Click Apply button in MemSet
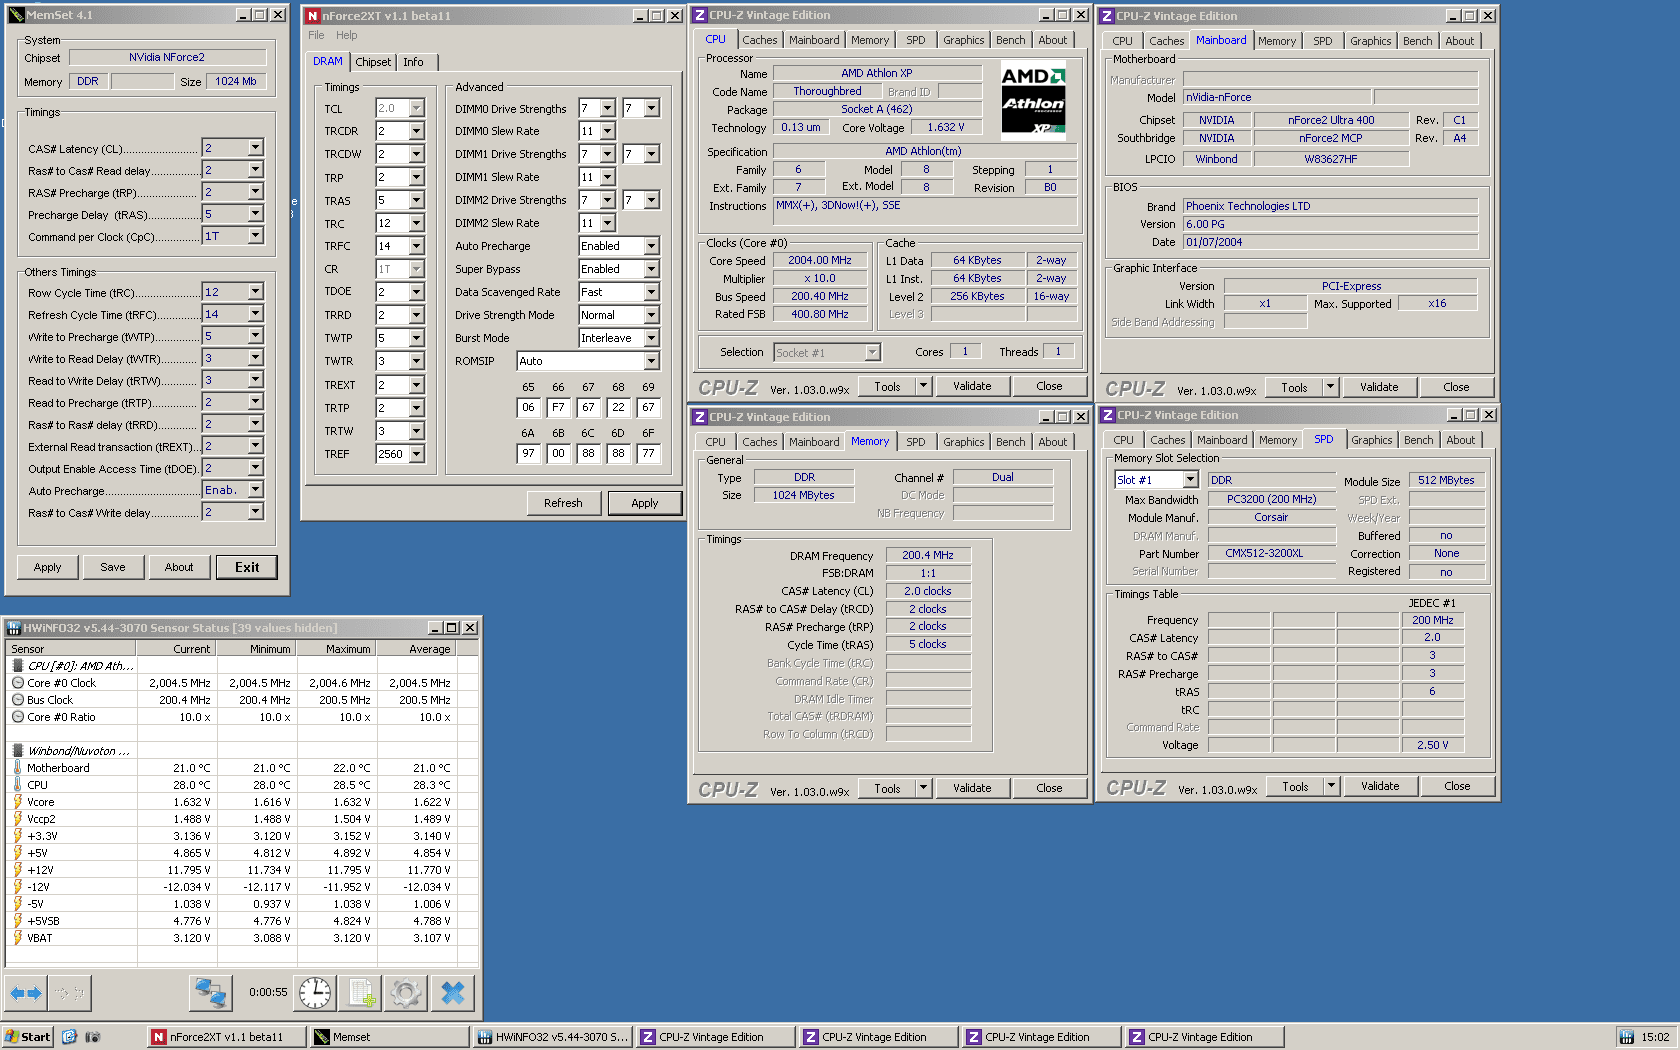Image resolution: width=1680 pixels, height=1050 pixels. tap(47, 567)
